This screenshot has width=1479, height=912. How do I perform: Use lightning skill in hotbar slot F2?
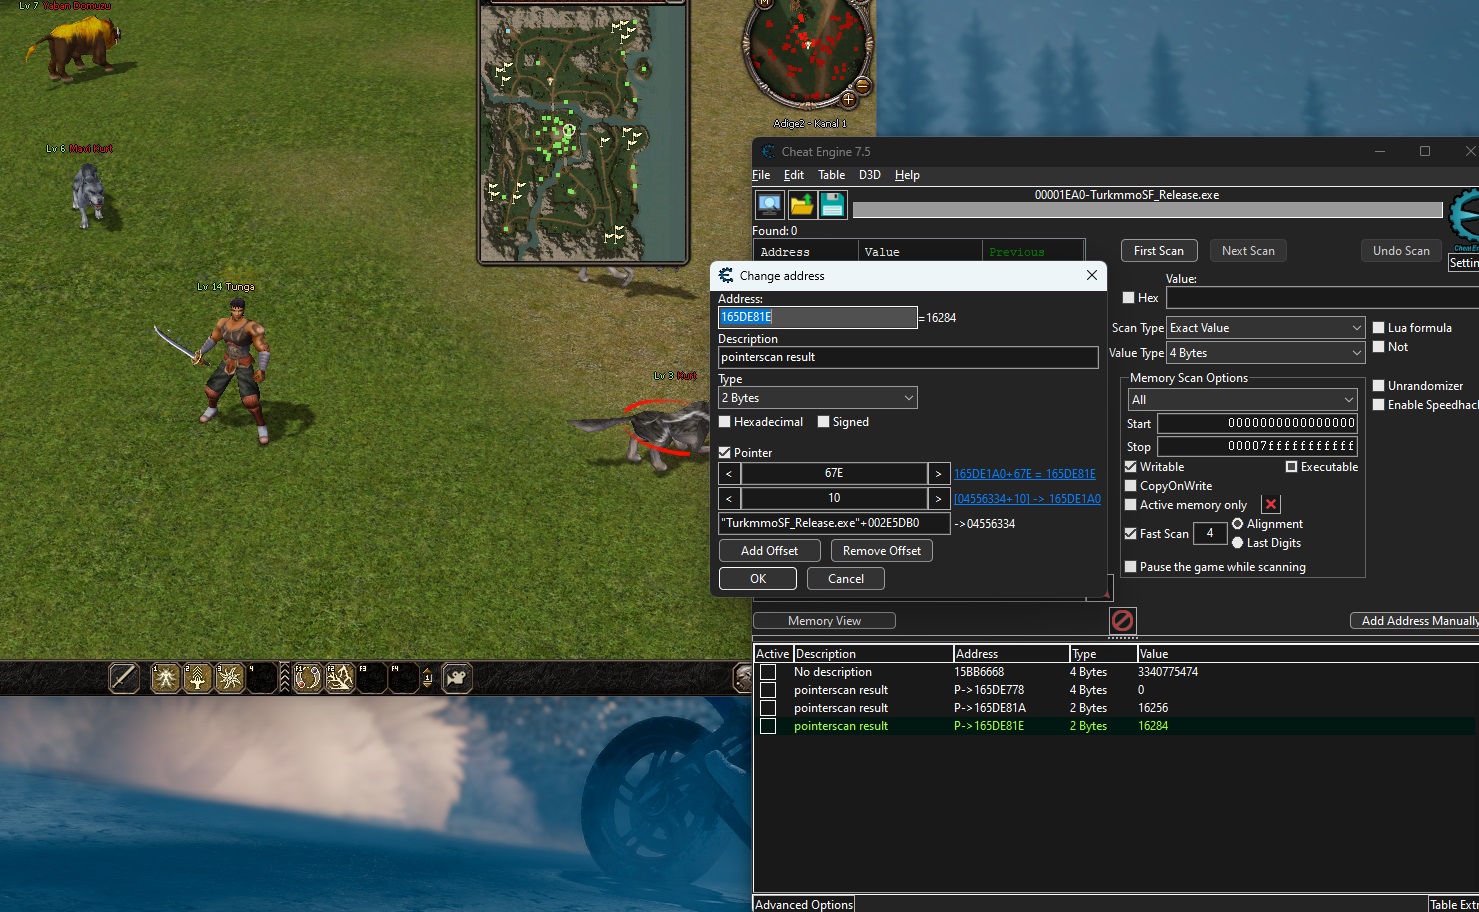pyautogui.click(x=339, y=678)
